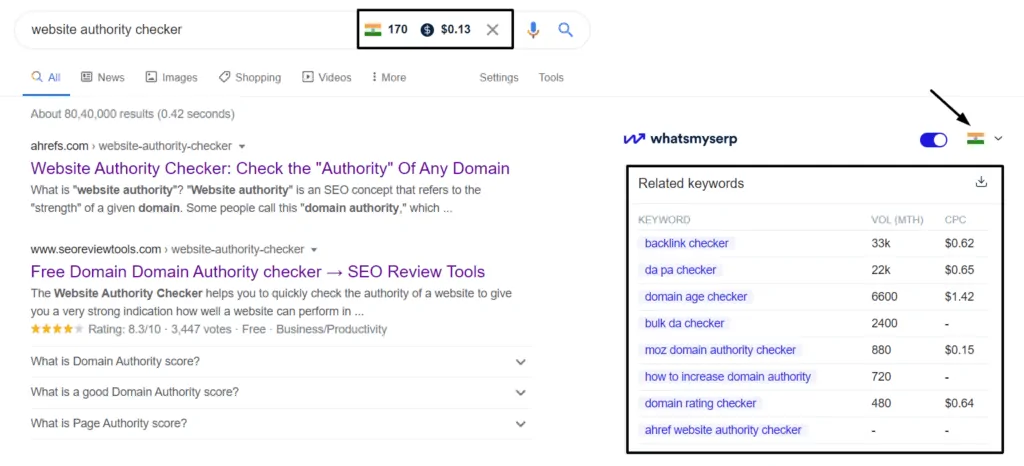Open the country dropdown chevron beside the flag

tap(998, 138)
